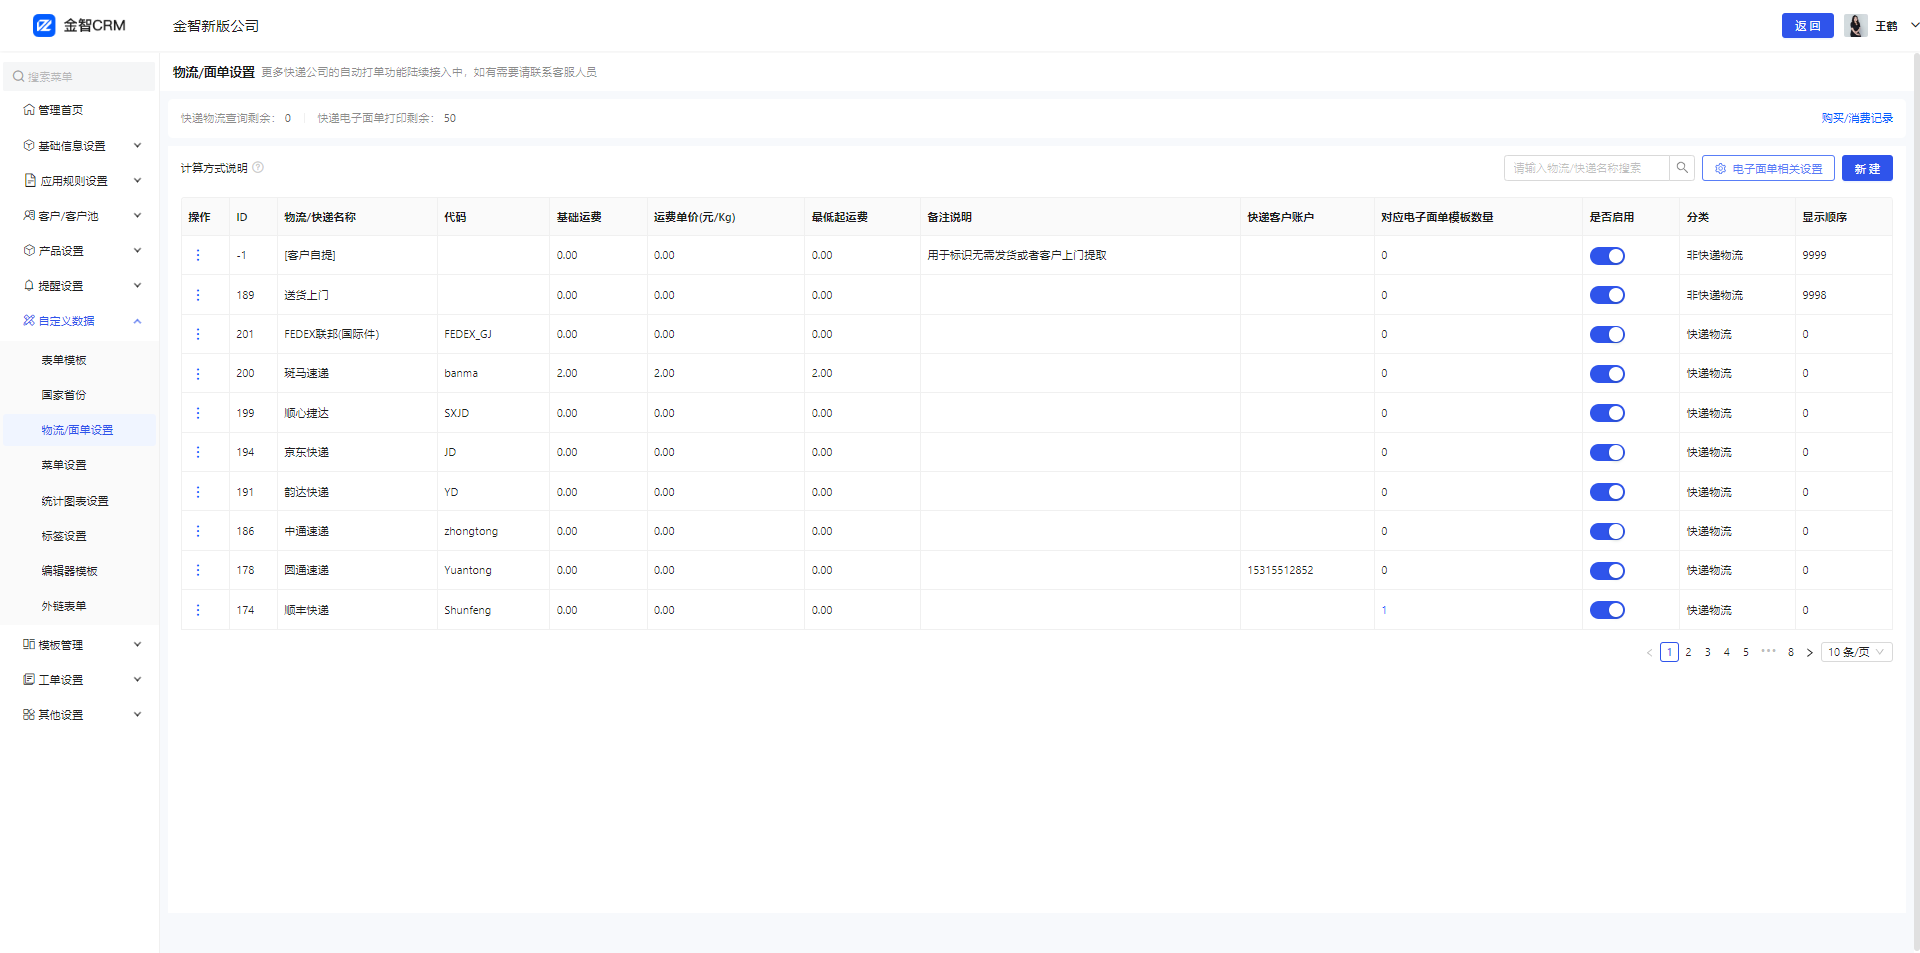Focus the 物流/快递名称 search input field
Viewport: 1920px width, 953px height.
(x=1586, y=168)
